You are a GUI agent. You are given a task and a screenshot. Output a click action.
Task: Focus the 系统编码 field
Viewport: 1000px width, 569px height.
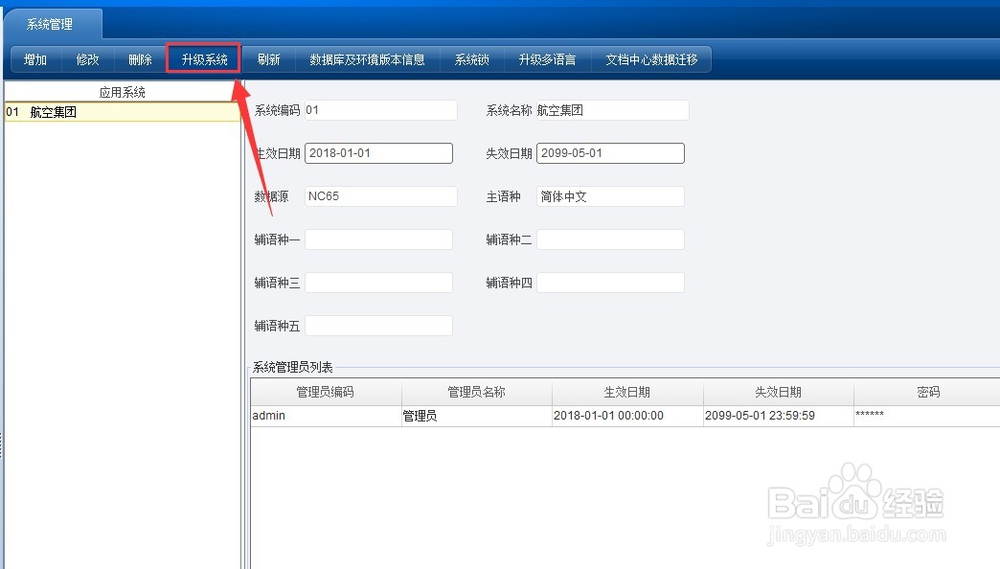(381, 110)
